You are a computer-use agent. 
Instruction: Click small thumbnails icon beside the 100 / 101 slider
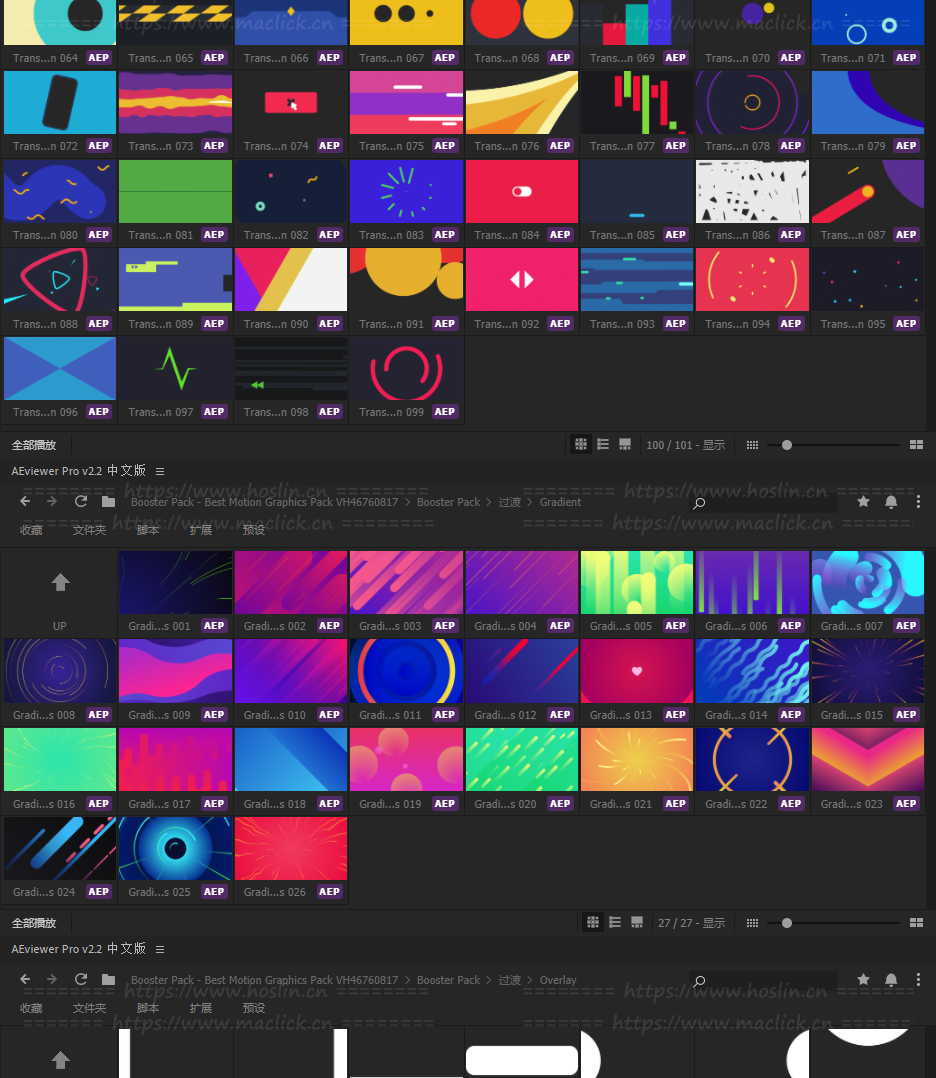coord(752,445)
